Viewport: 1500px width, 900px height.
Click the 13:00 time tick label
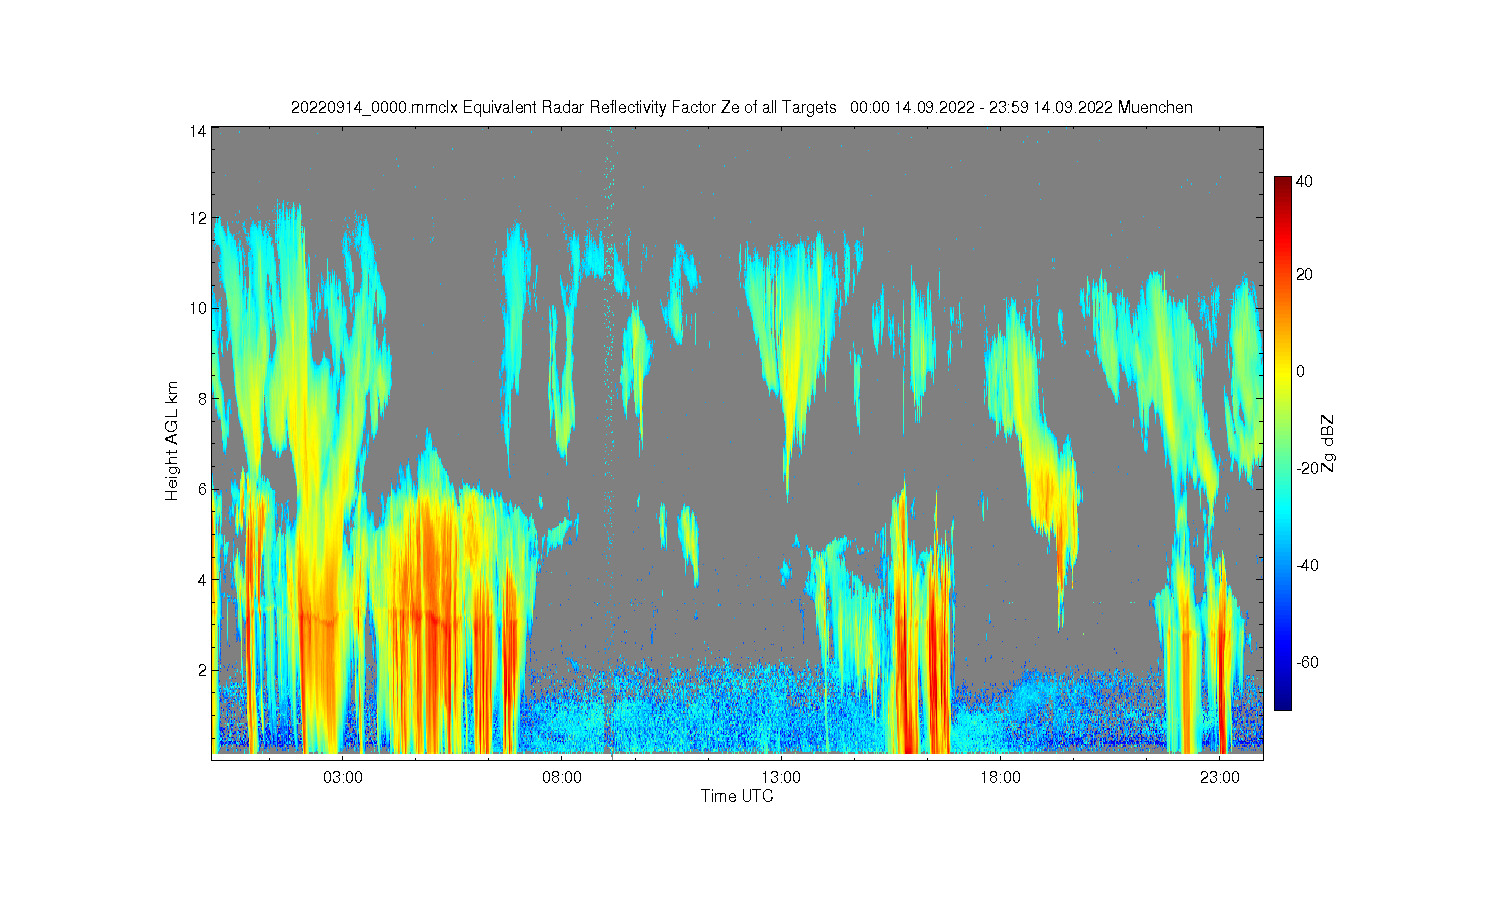click(x=780, y=778)
